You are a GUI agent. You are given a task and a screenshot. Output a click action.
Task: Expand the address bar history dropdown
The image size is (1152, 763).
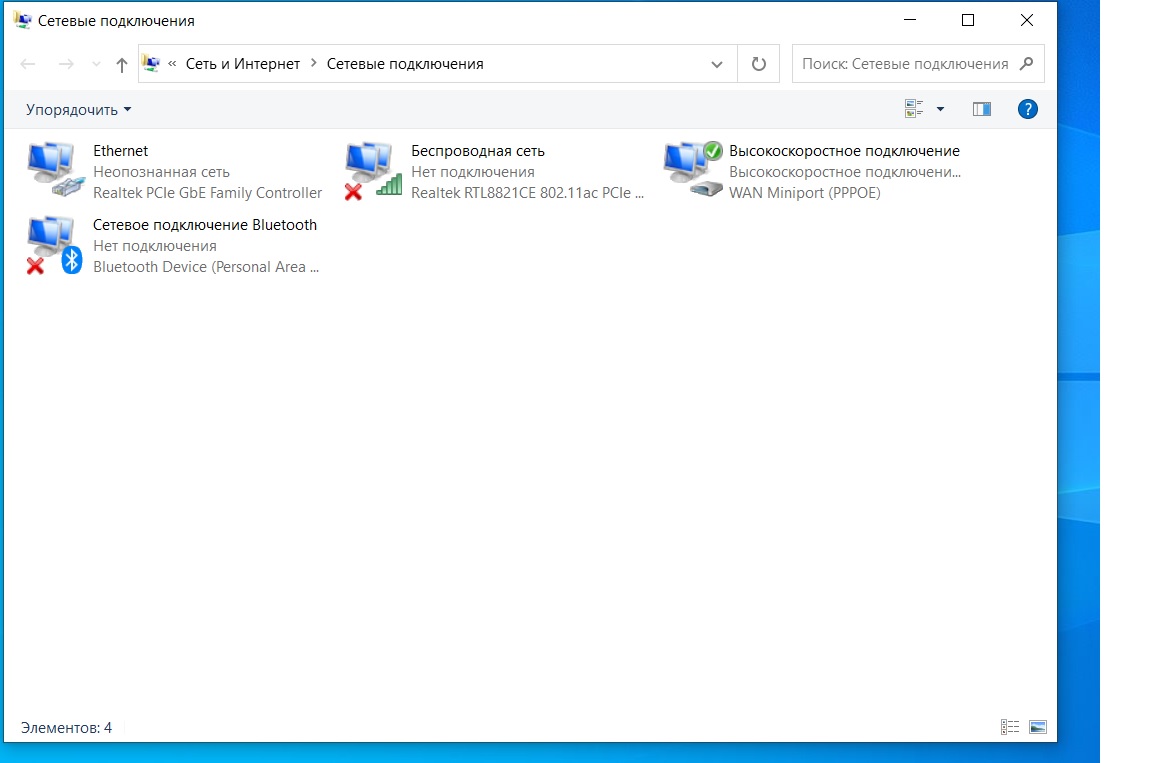coord(717,64)
